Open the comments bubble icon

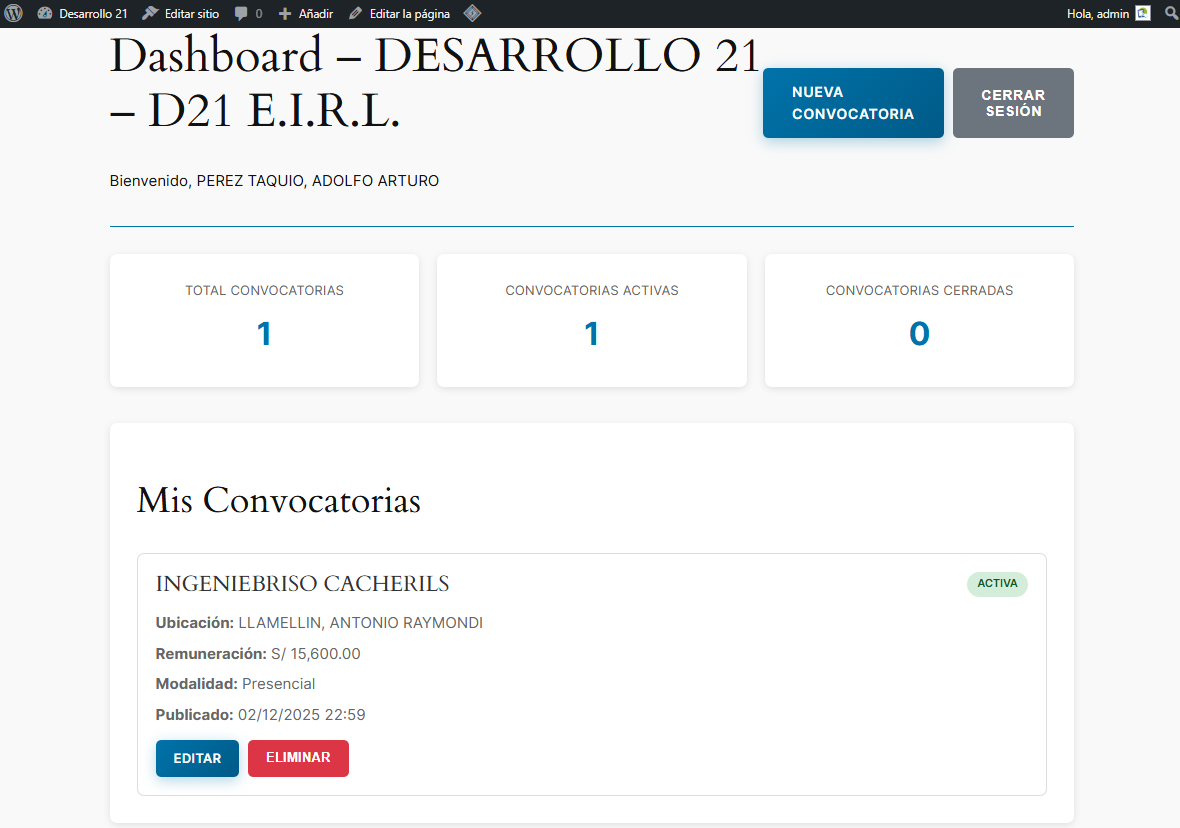coord(241,14)
